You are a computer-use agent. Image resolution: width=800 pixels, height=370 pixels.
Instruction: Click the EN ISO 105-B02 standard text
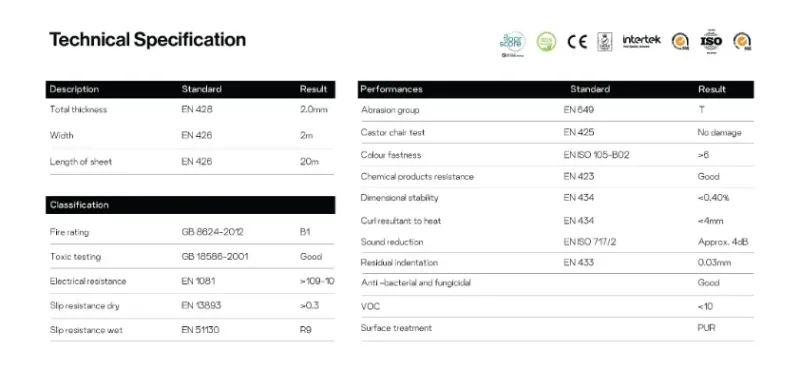click(596, 155)
